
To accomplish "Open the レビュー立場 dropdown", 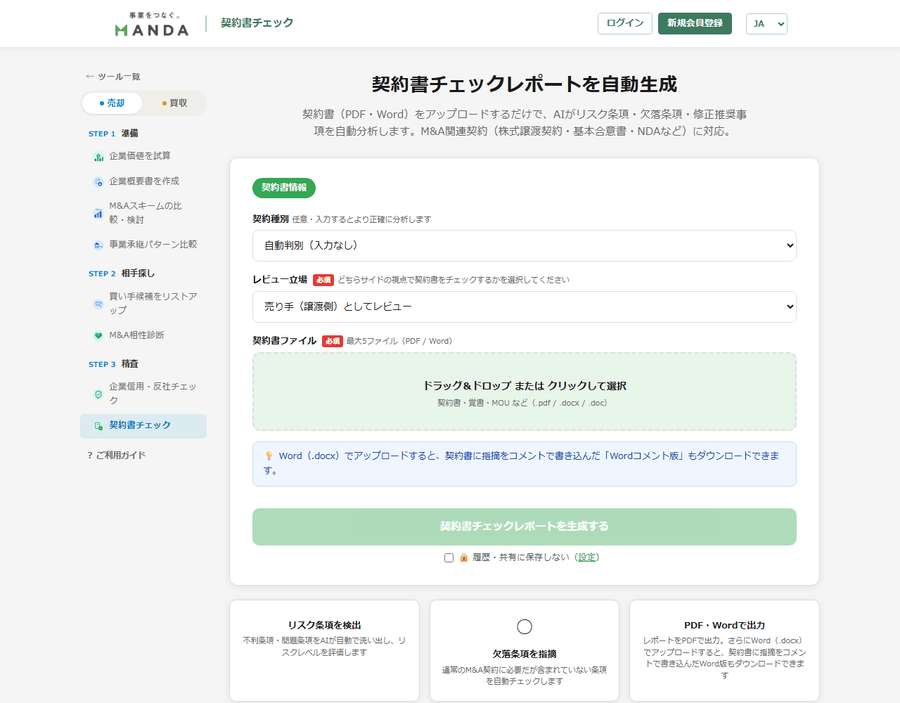I will coord(524,306).
